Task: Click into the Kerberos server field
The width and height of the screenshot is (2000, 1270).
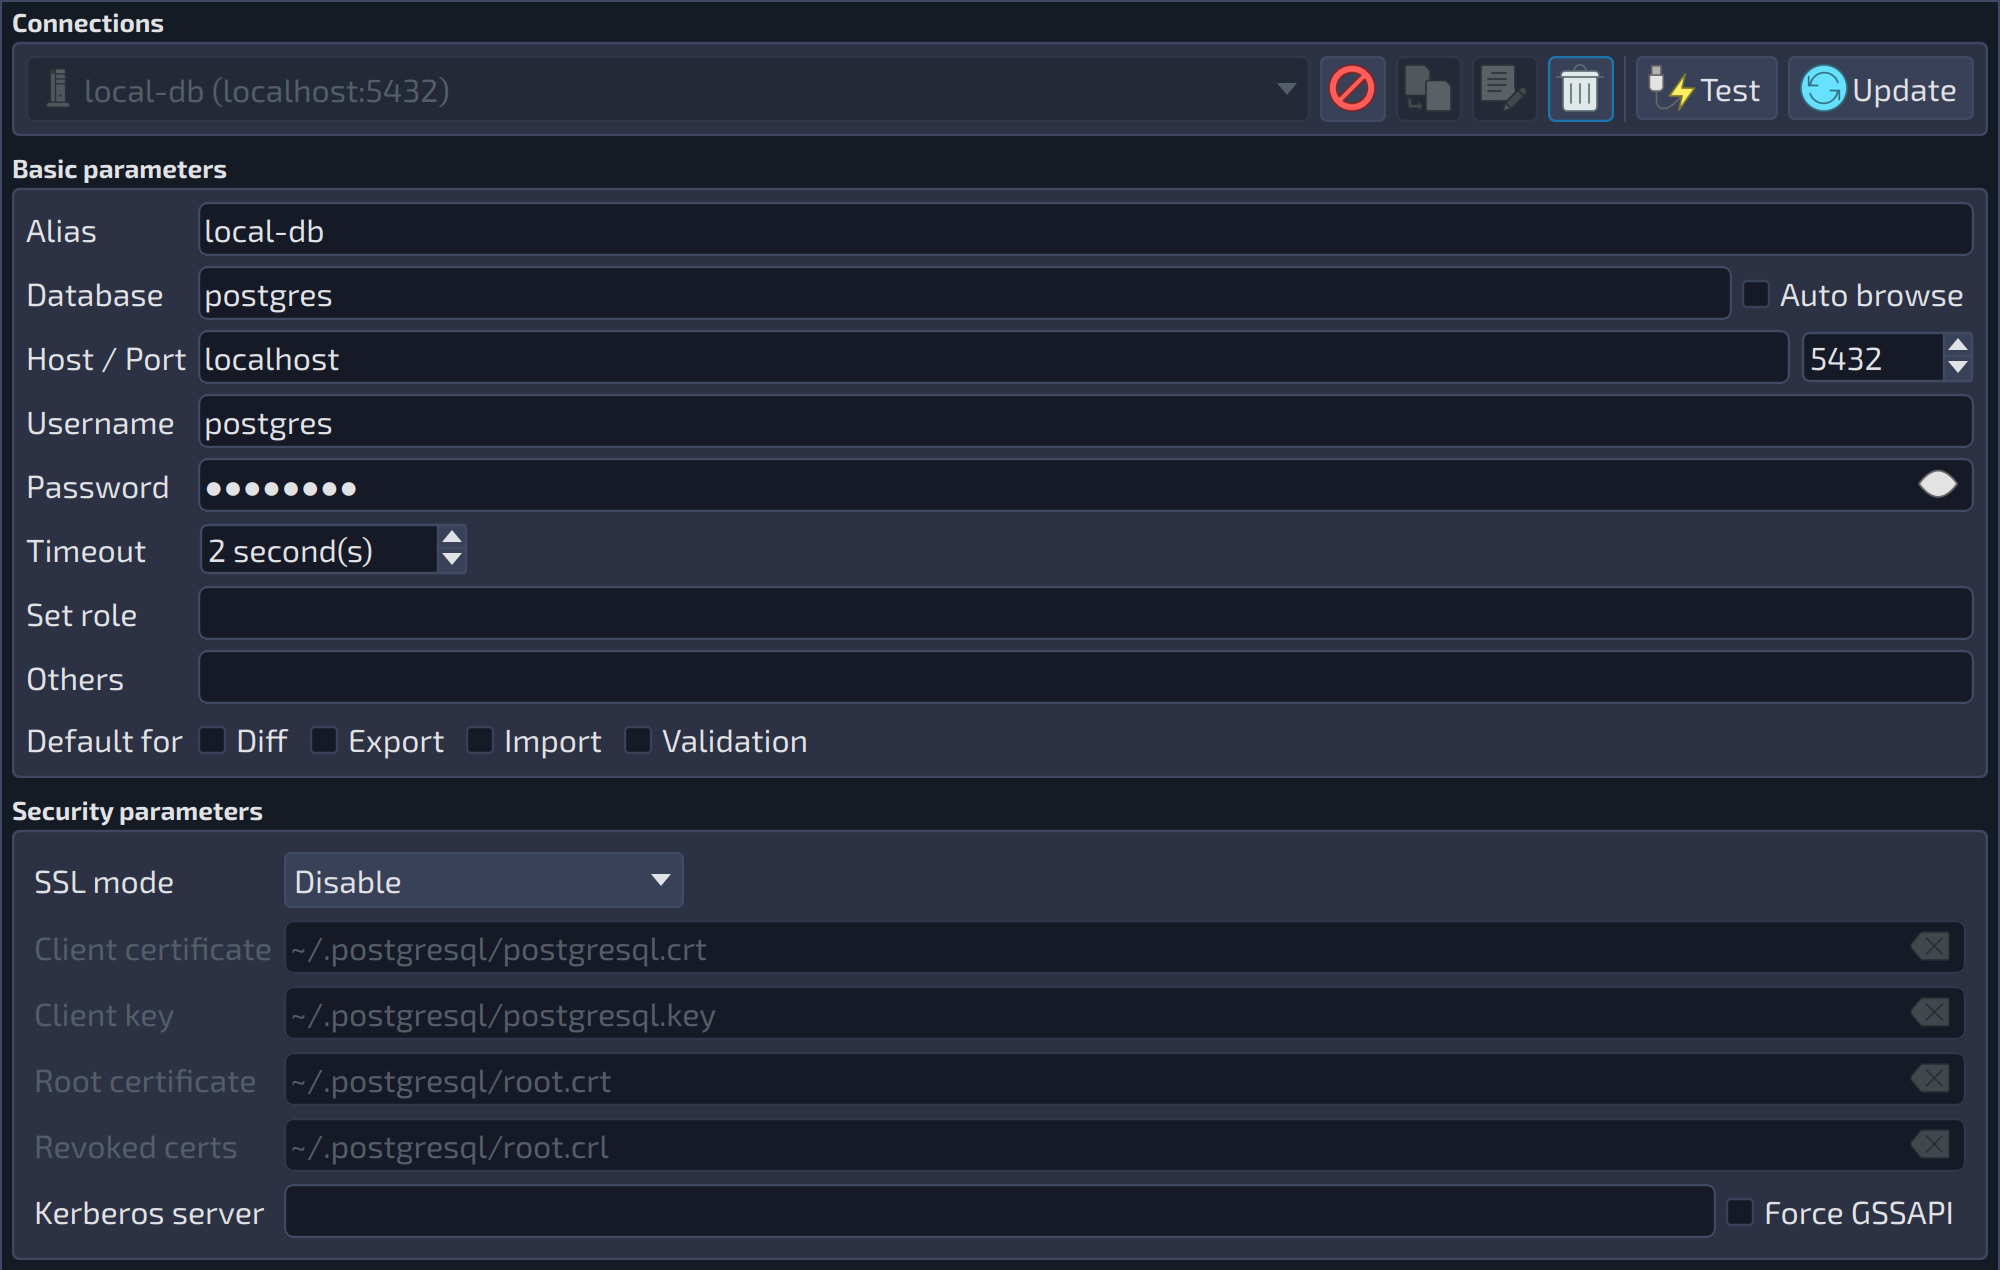Action: (1000, 1212)
